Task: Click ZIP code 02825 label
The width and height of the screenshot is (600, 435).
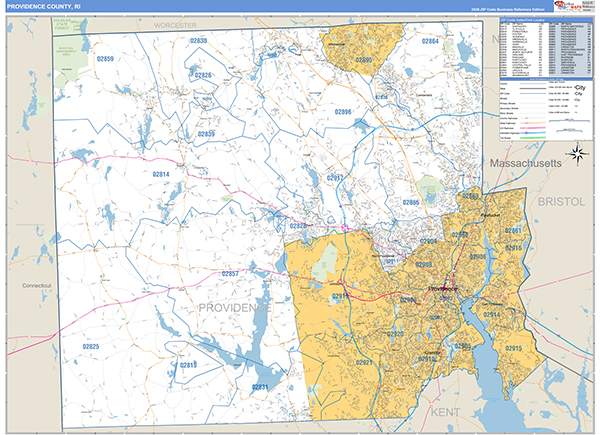Action: click(90, 346)
